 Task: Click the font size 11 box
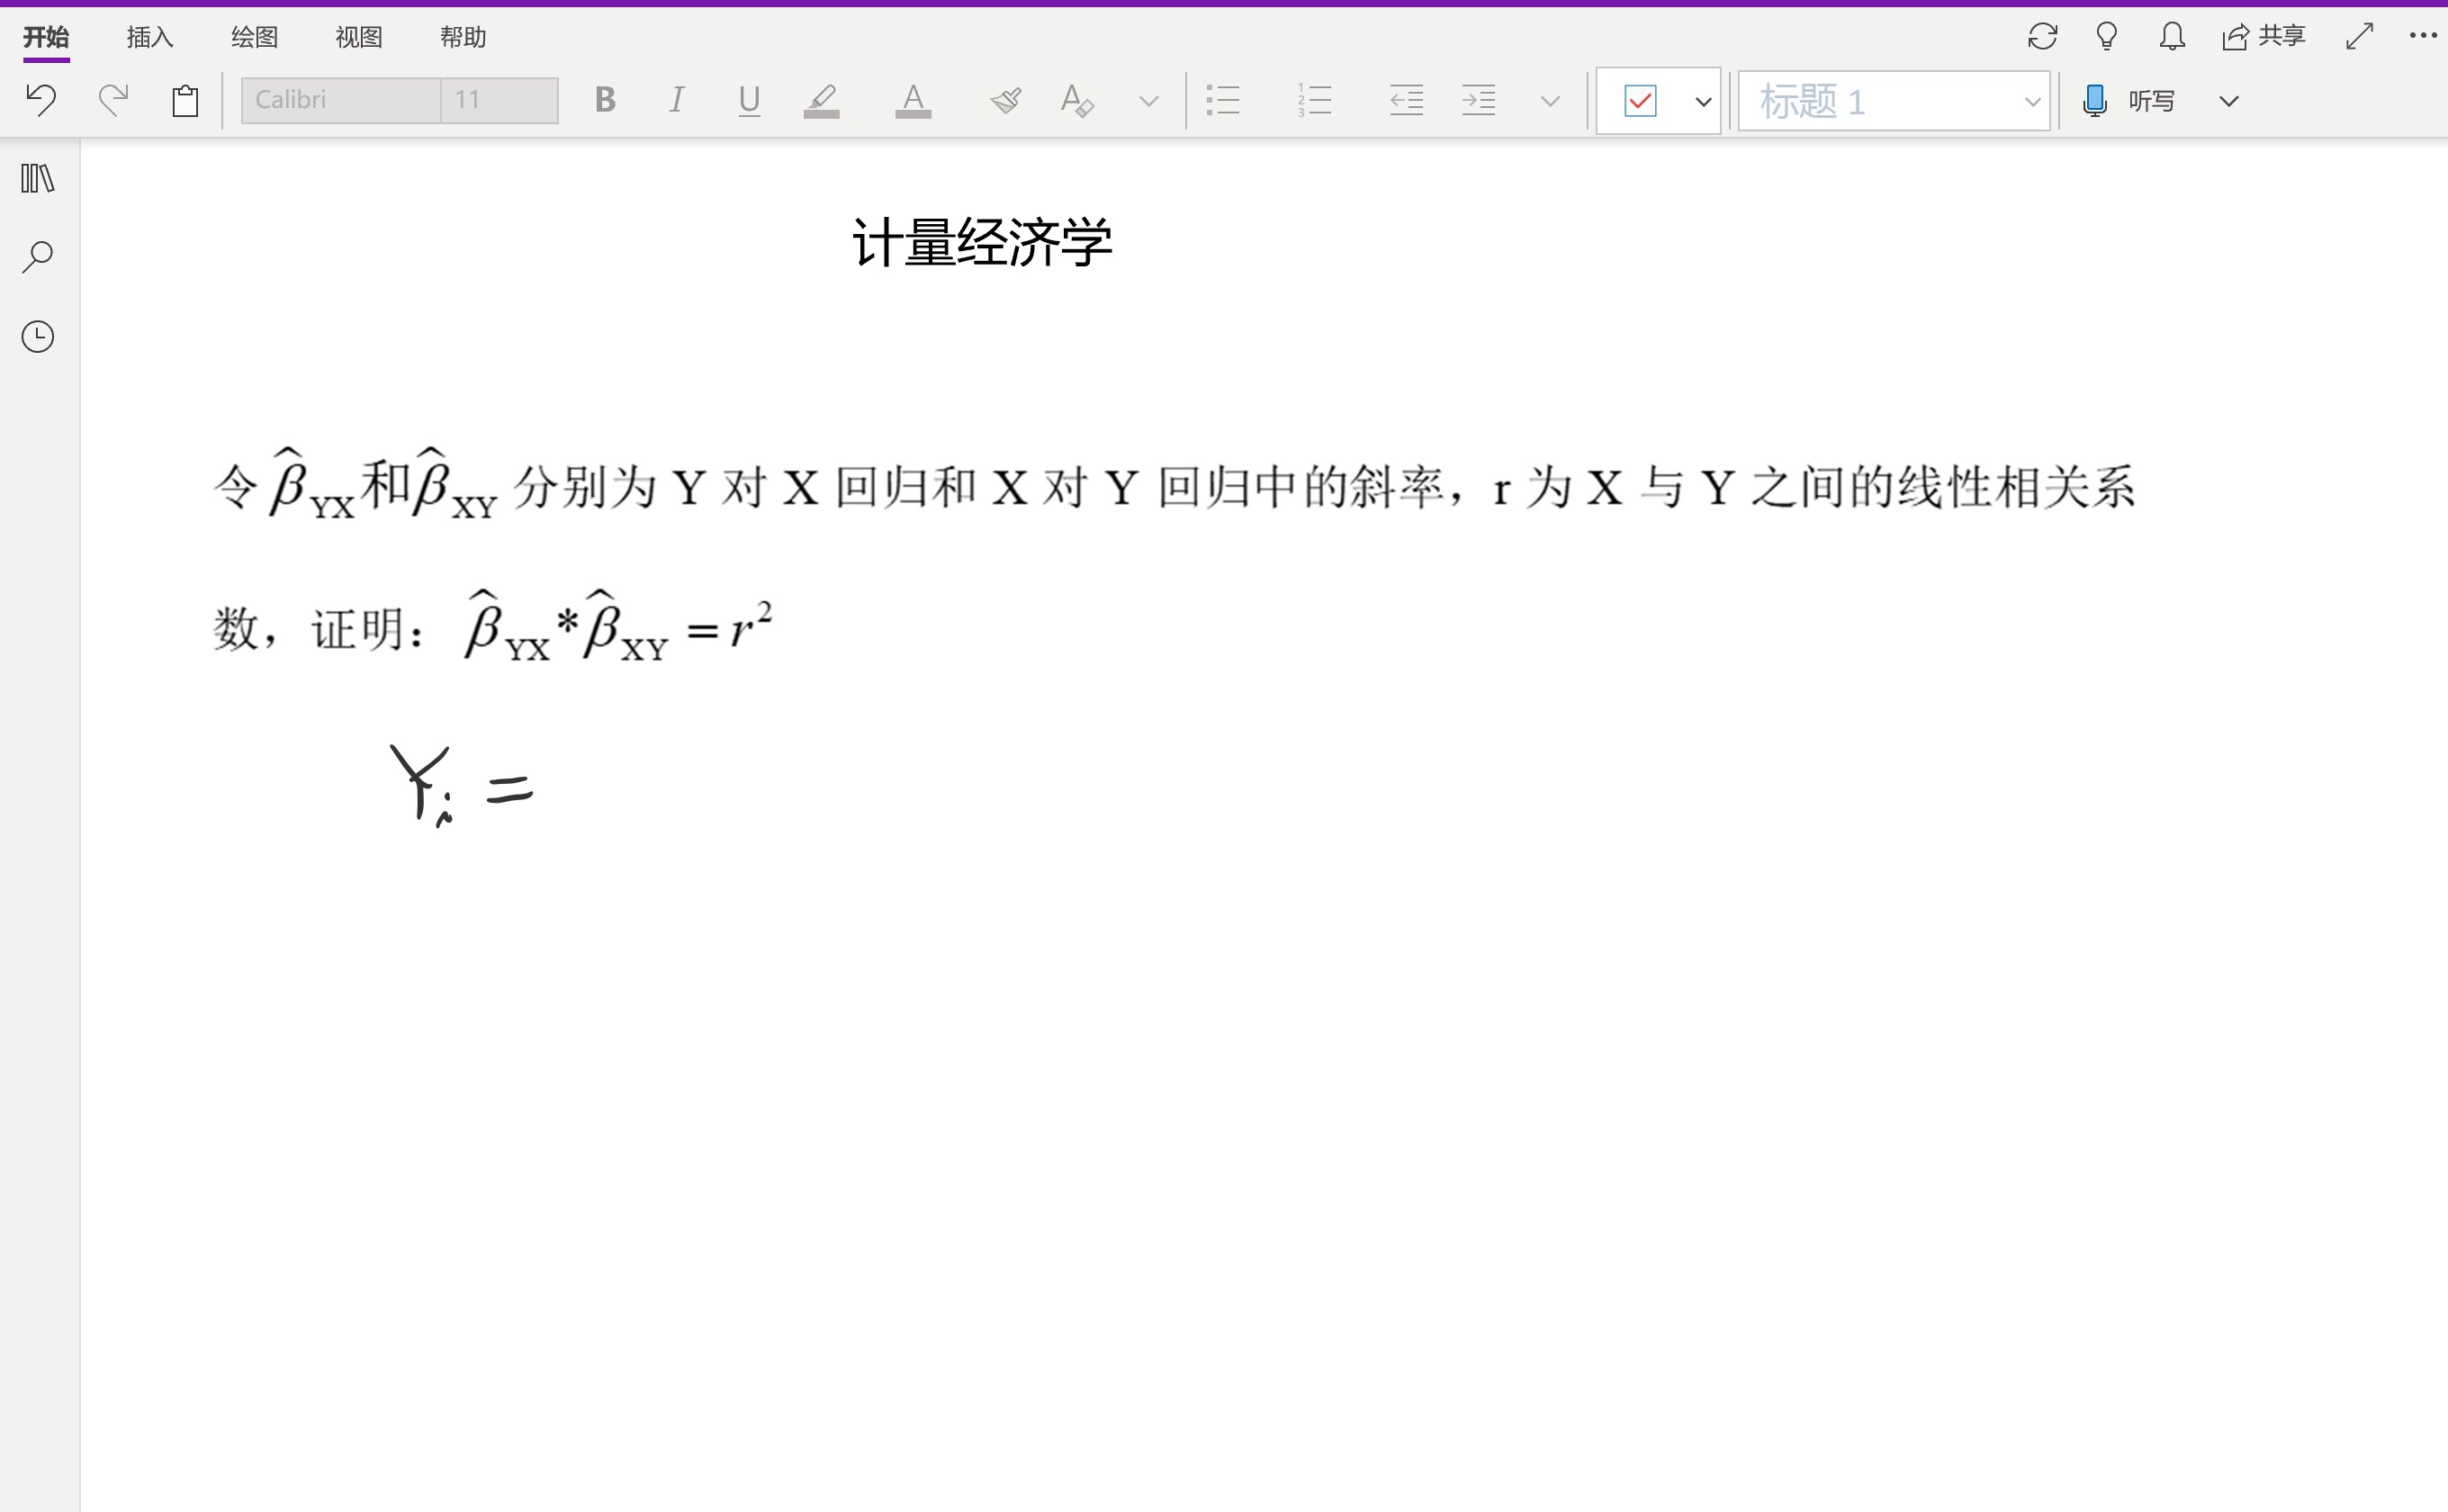coord(499,100)
